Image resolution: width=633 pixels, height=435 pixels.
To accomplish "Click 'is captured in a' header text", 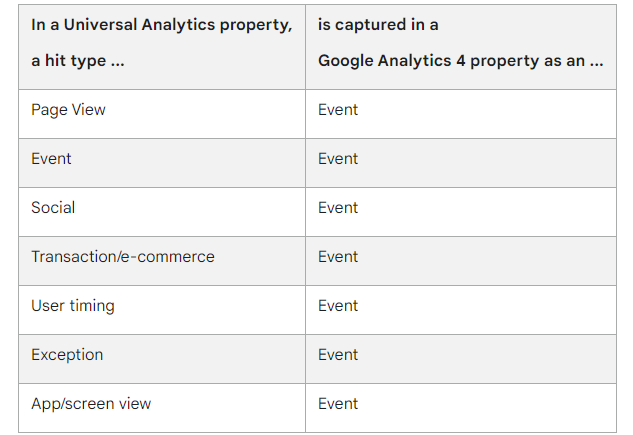I will 378,25.
